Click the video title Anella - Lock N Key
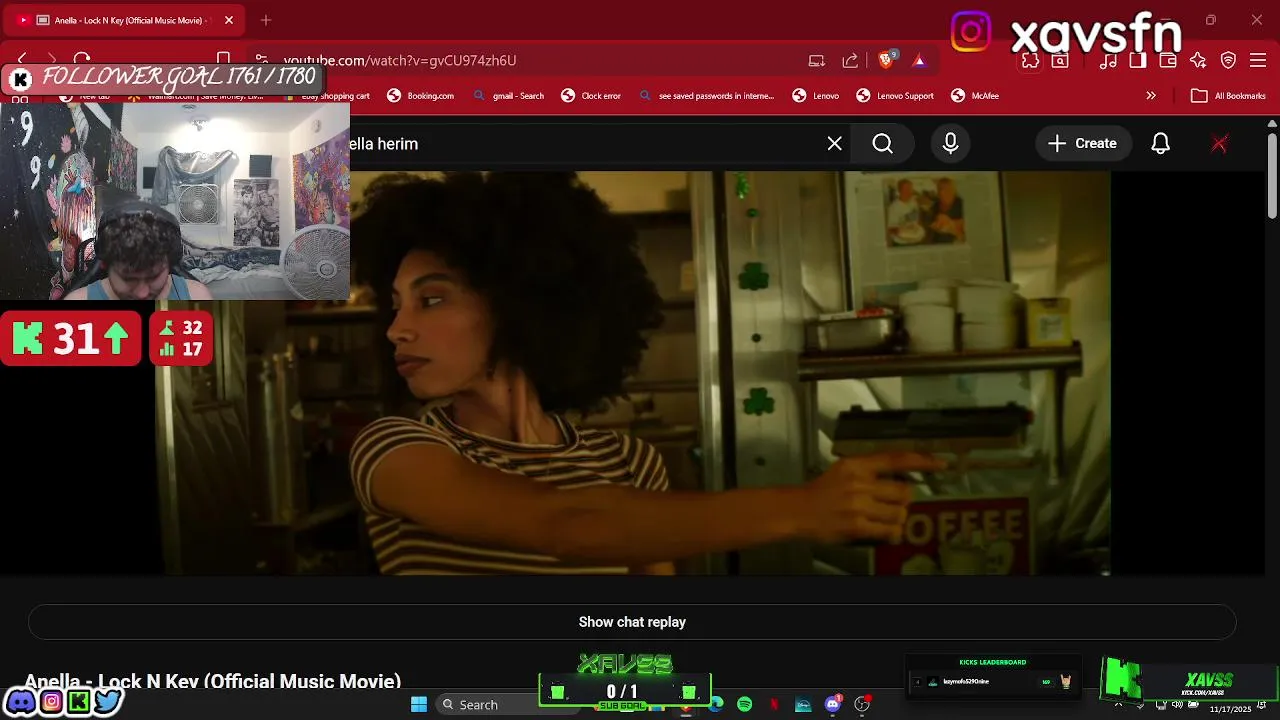Image resolution: width=1280 pixels, height=720 pixels. pyautogui.click(x=212, y=681)
